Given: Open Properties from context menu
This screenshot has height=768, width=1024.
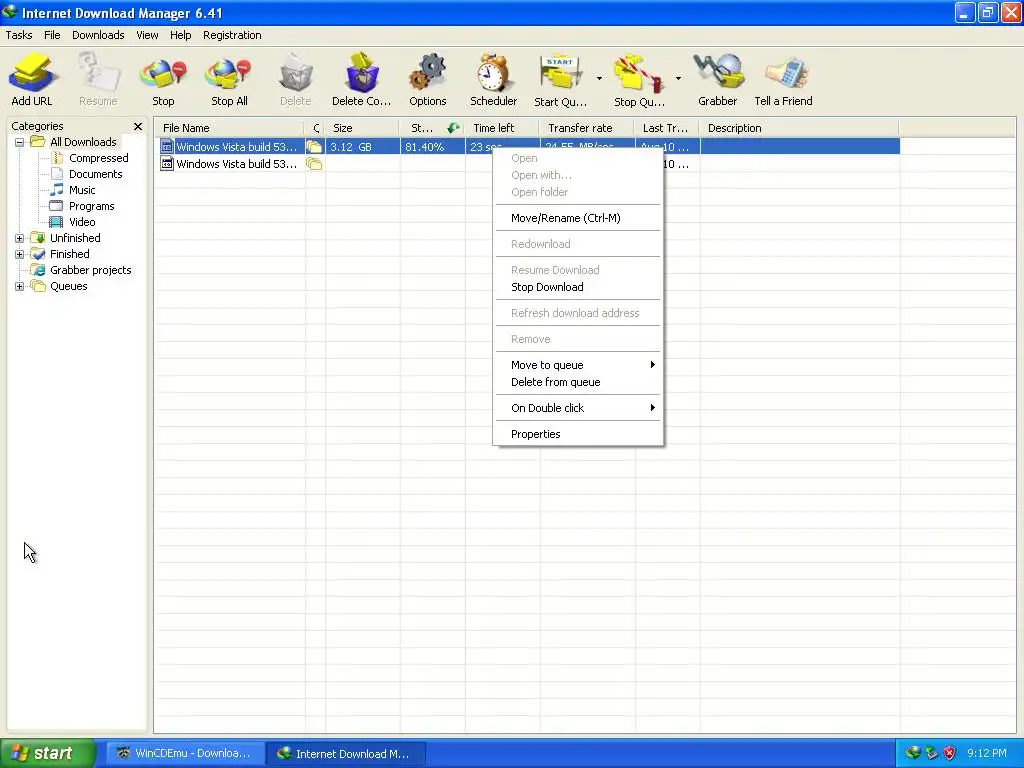Looking at the screenshot, I should tap(578, 434).
